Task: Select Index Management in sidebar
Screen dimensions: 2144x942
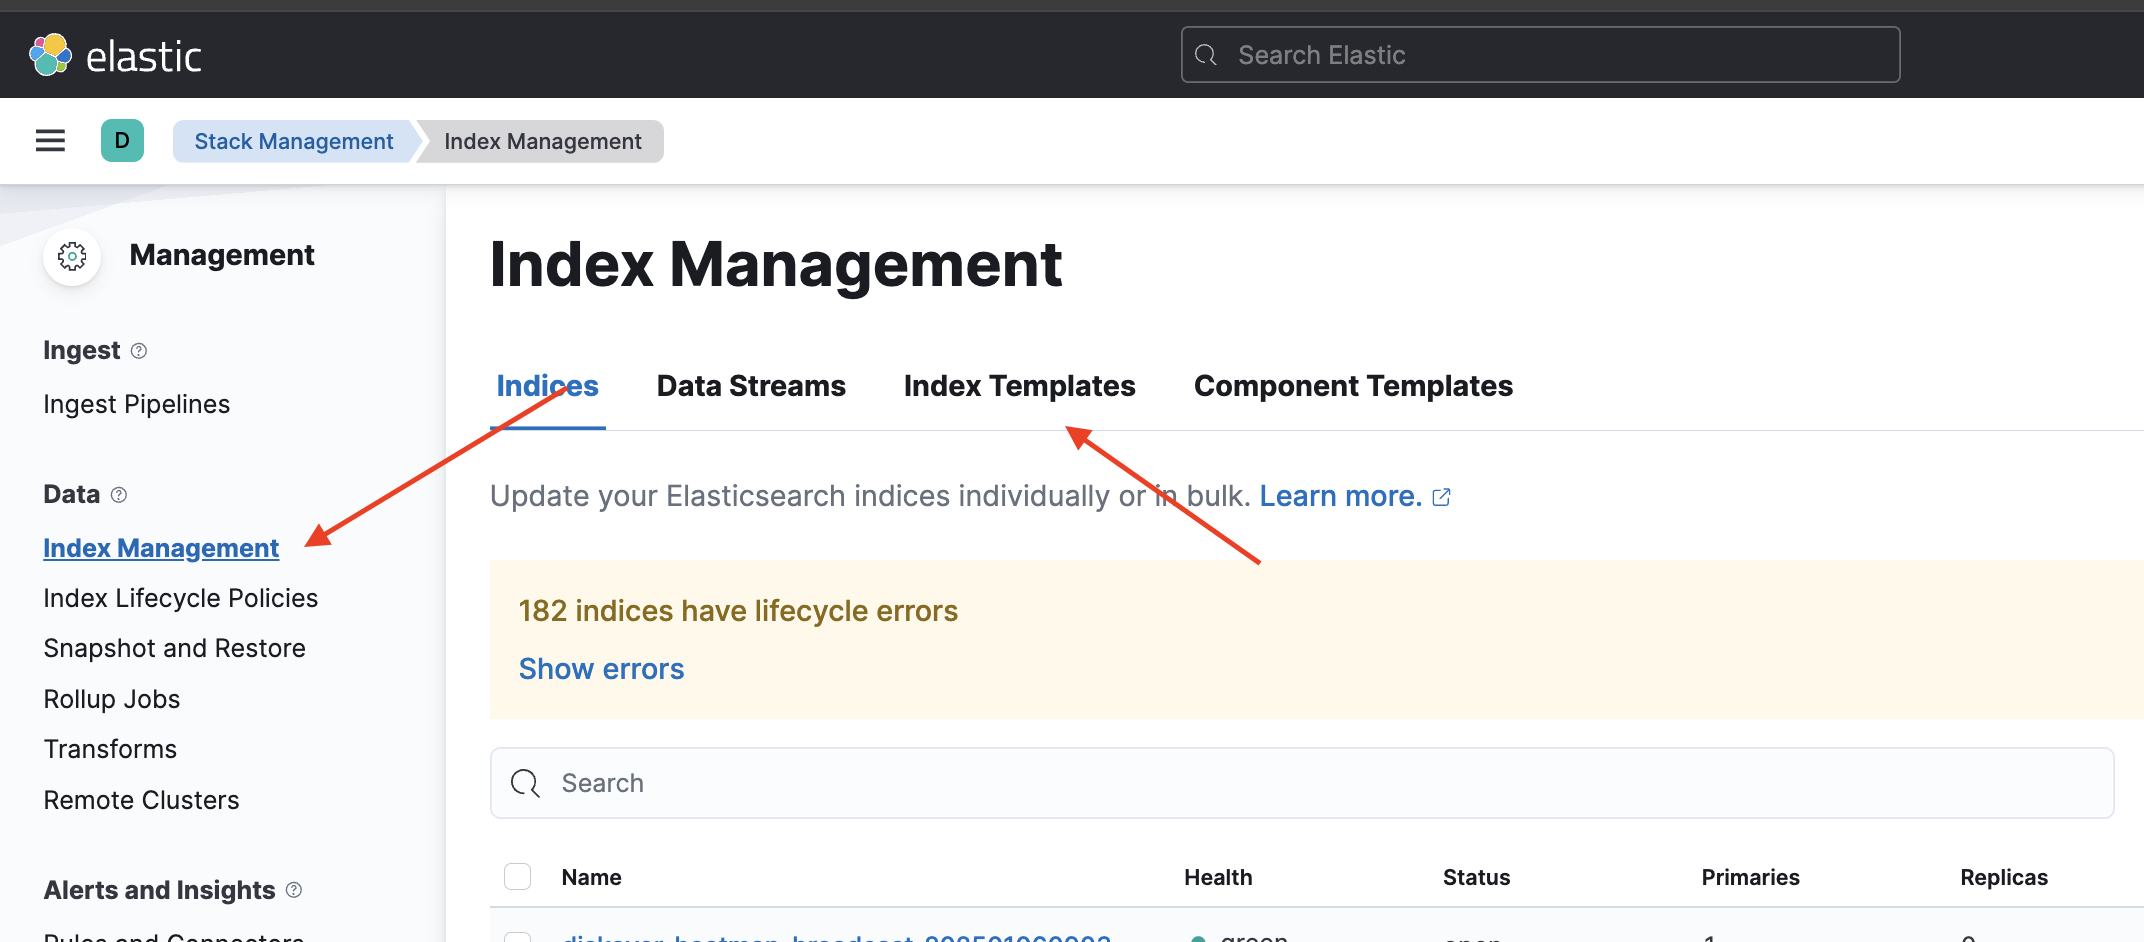Action: tap(161, 548)
